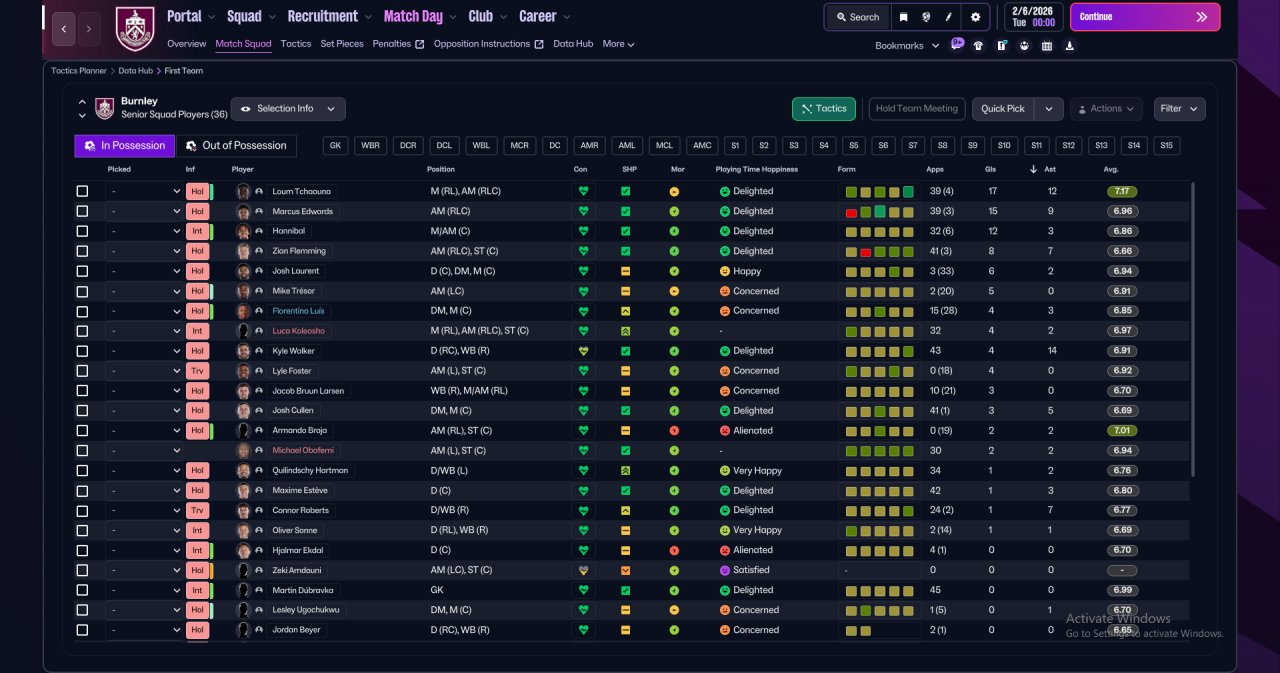Open the Selection Info dropdown
Screen dimensions: 1280x673
coord(288,109)
